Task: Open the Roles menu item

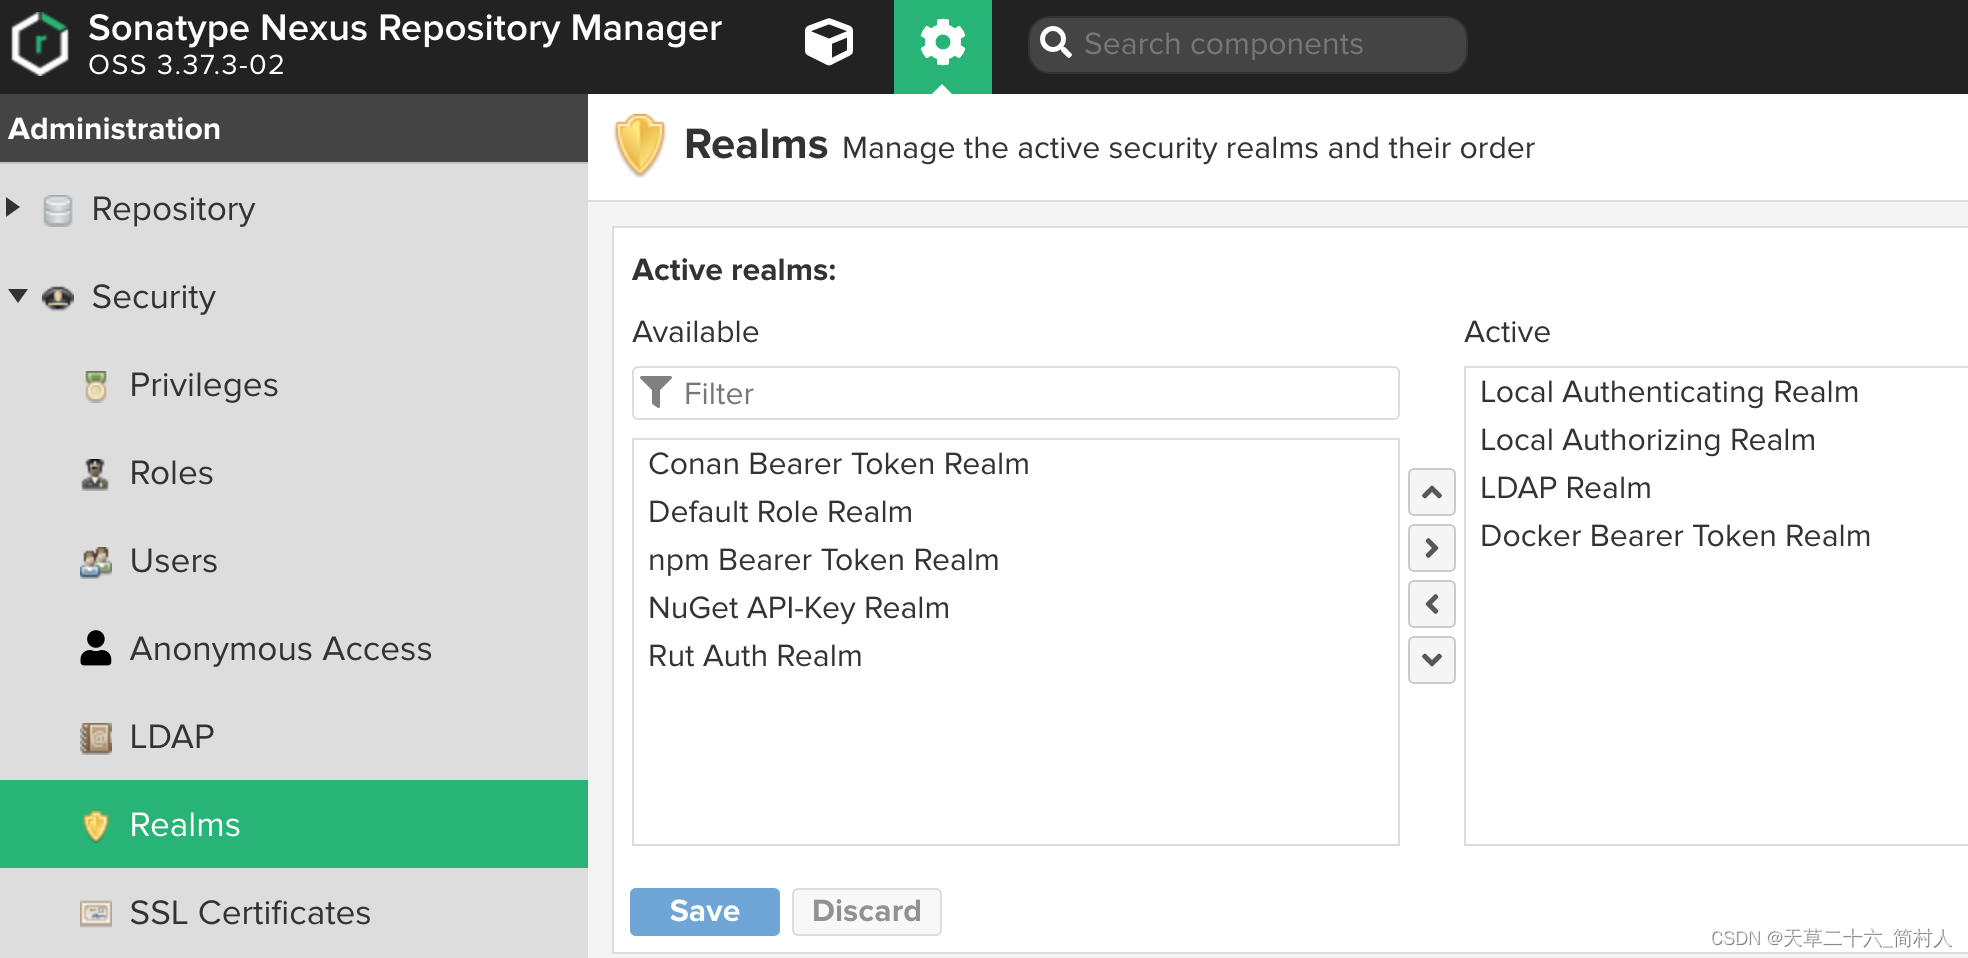Action: tap(170, 472)
